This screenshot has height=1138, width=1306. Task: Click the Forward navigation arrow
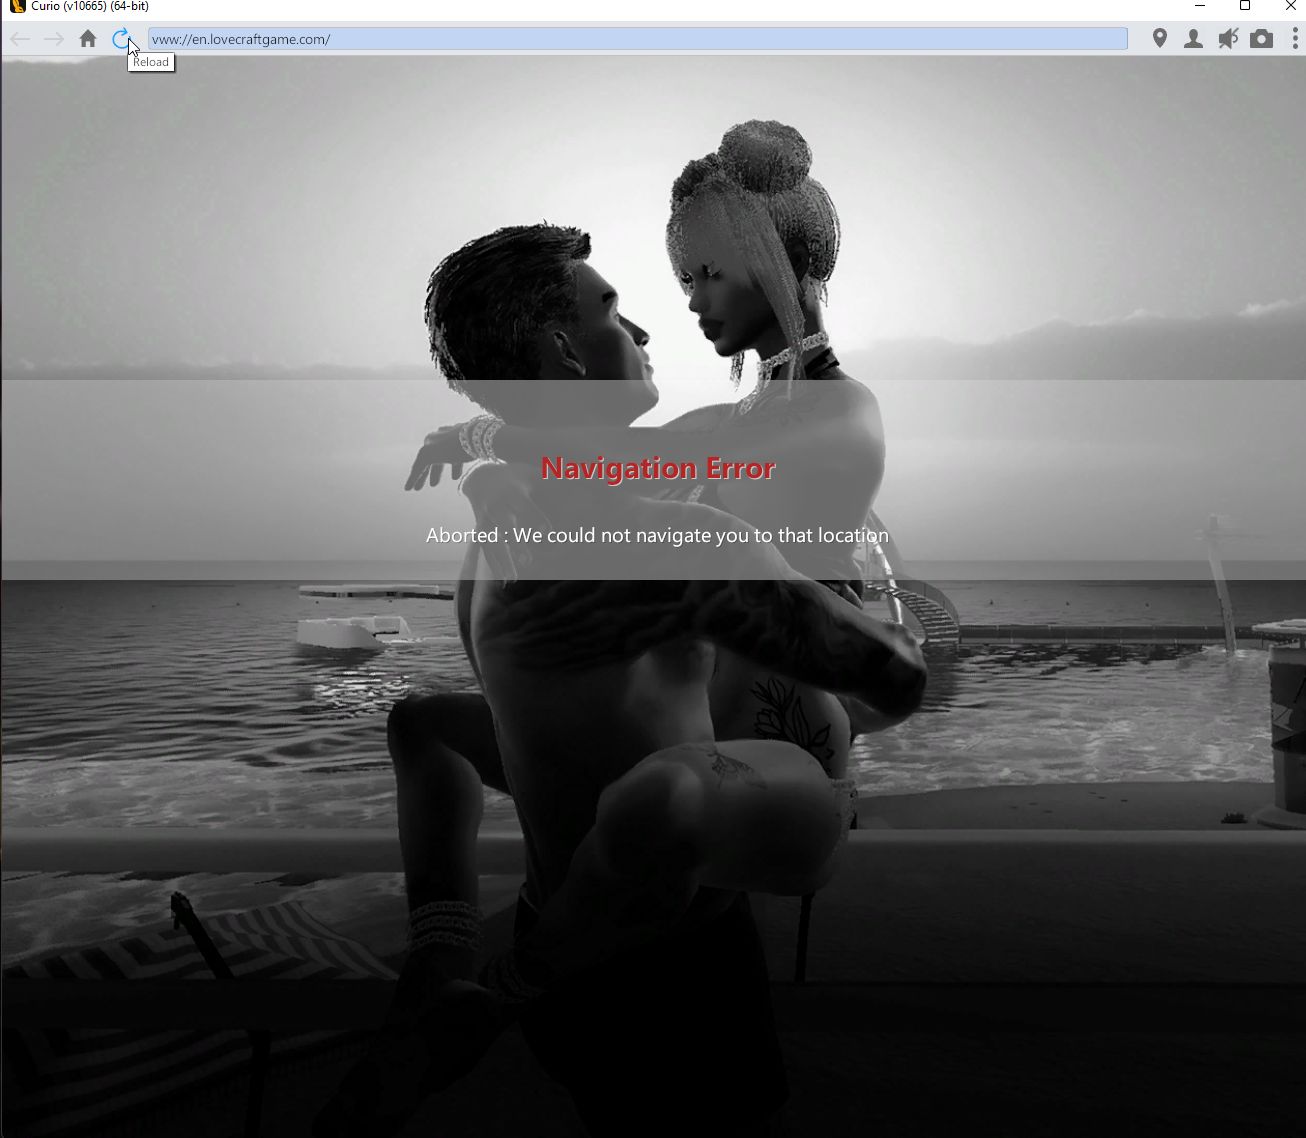pyautogui.click(x=54, y=39)
